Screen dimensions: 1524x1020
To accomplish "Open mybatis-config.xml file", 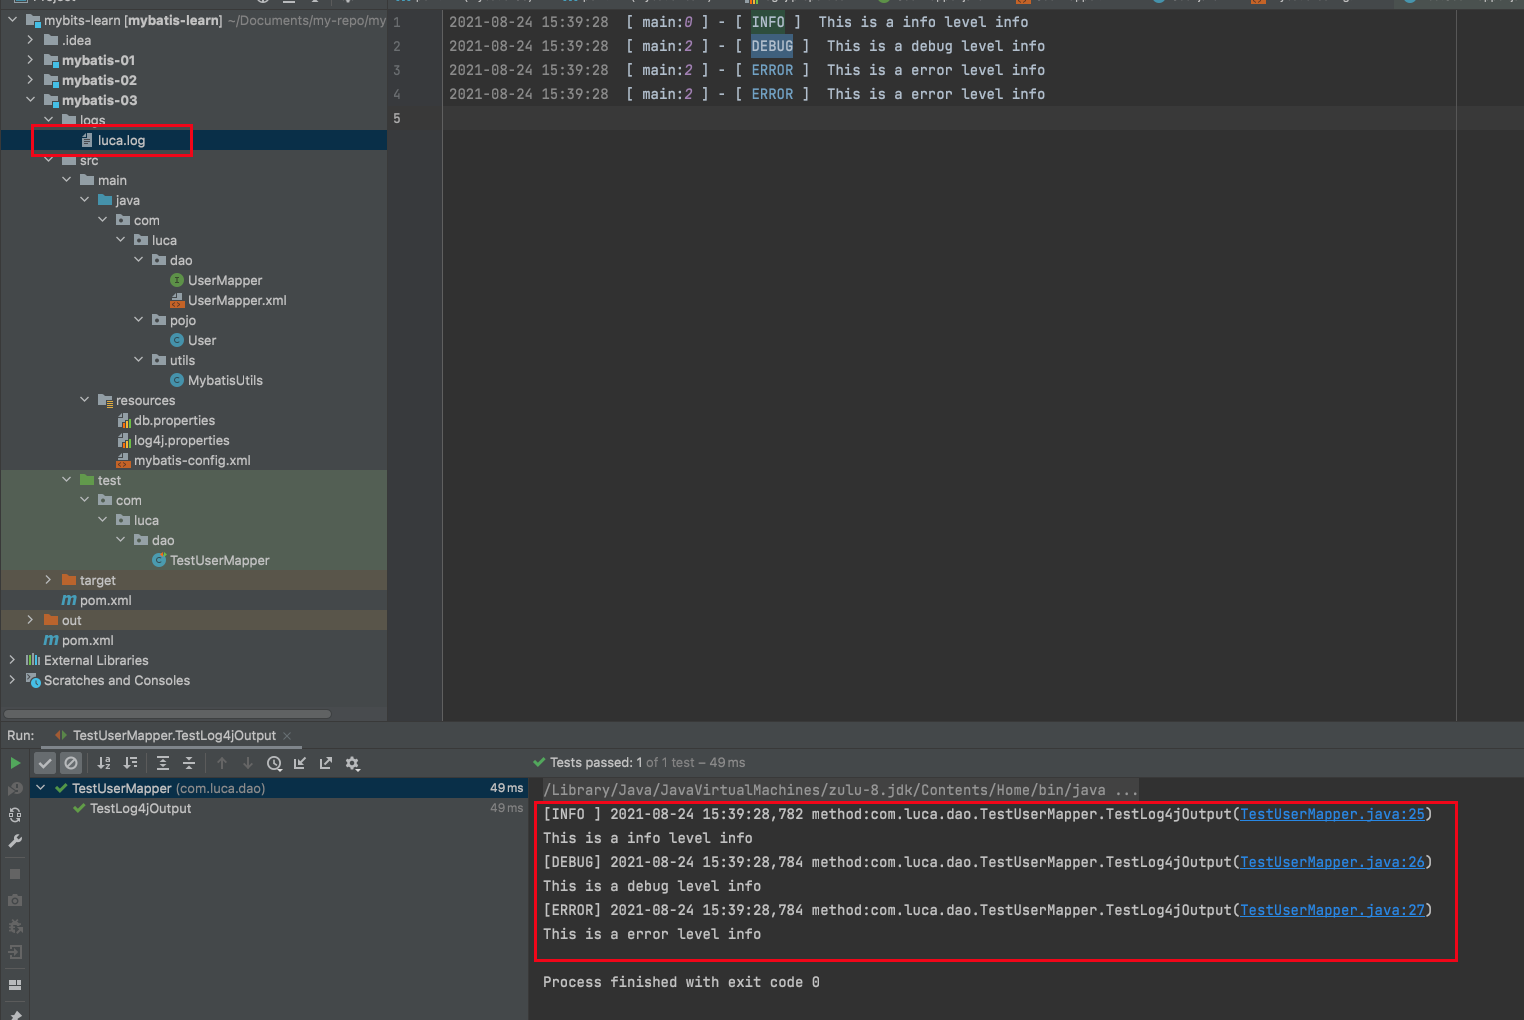I will (x=192, y=460).
